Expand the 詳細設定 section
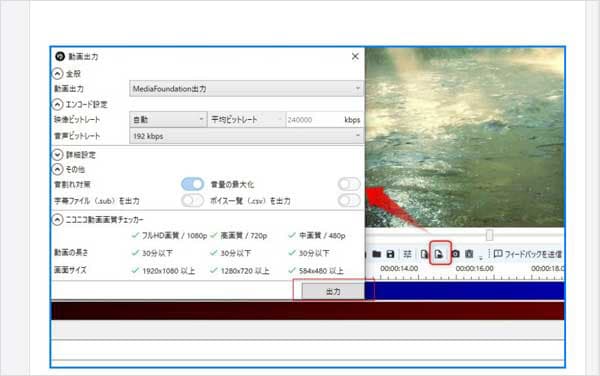This screenshot has width=600, height=376. [x=57, y=155]
